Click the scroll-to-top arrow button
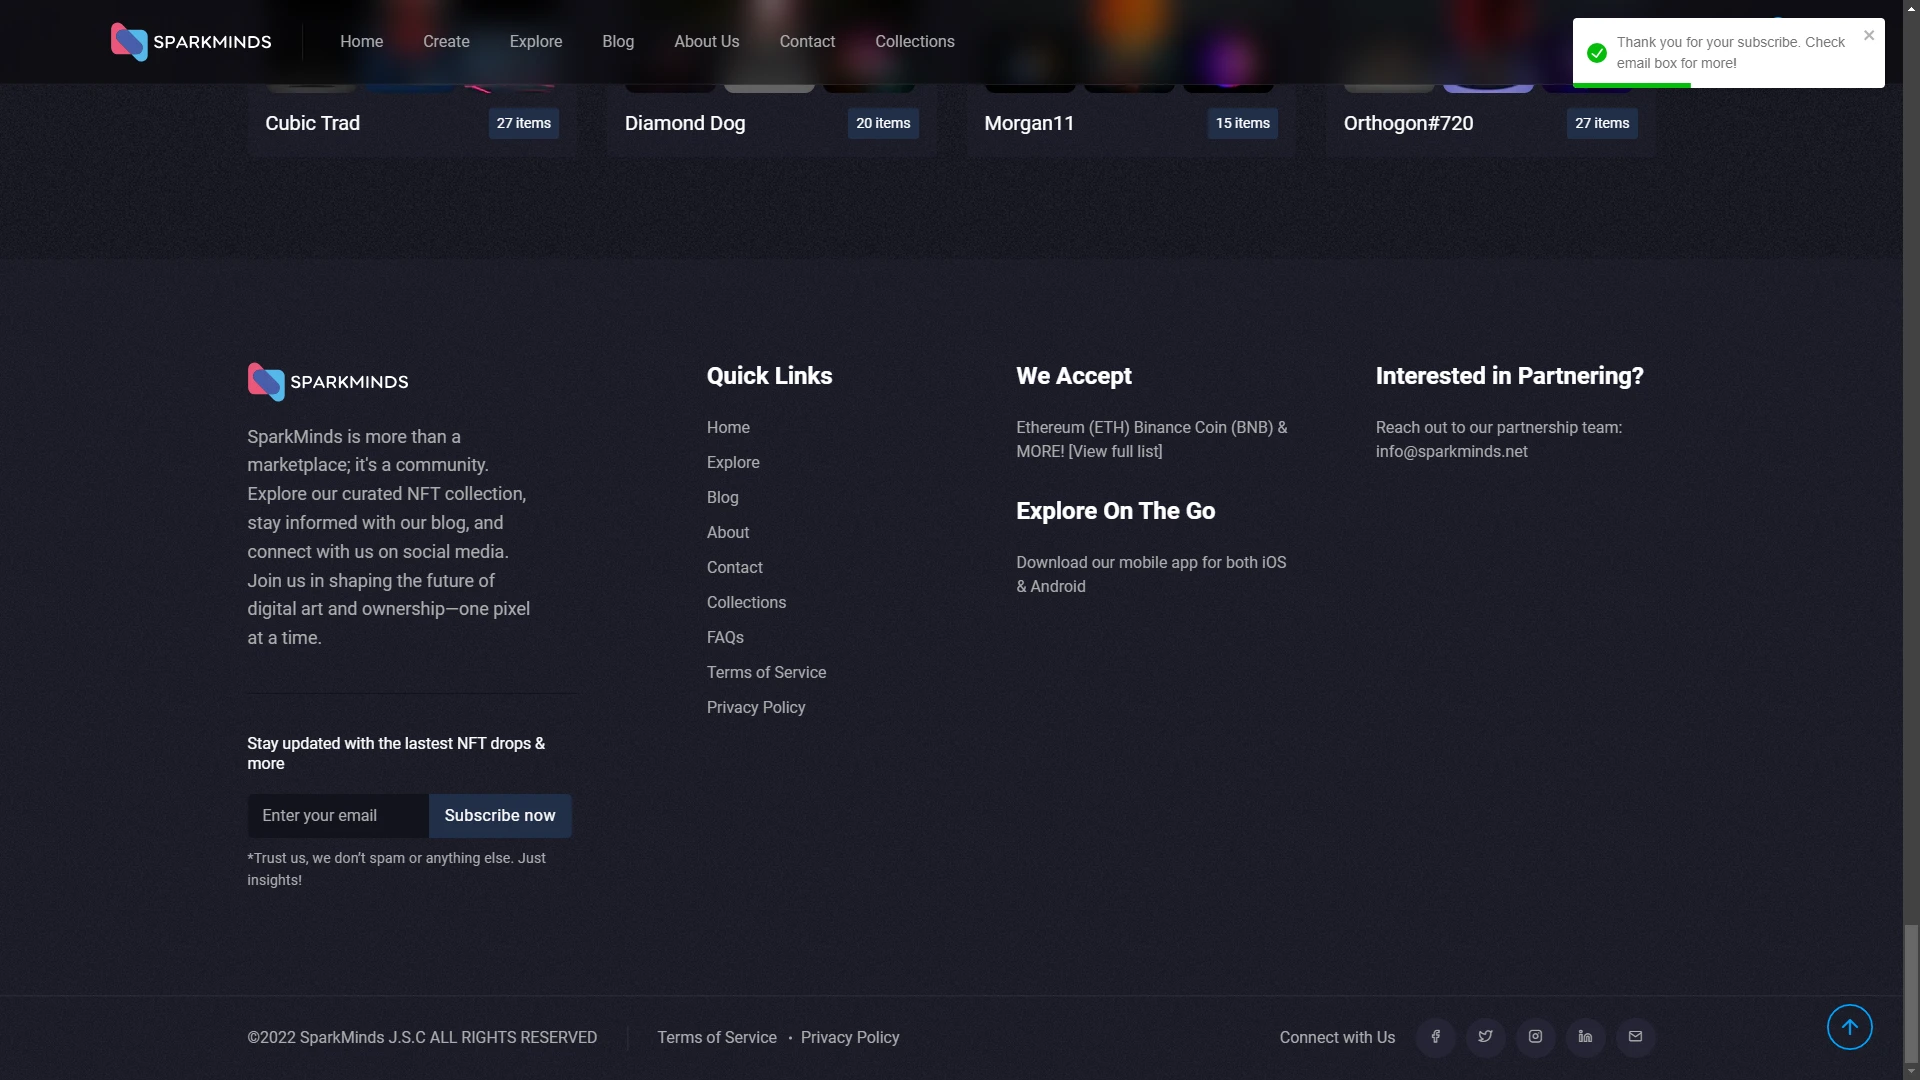The height and width of the screenshot is (1080, 1920). tap(1849, 1027)
